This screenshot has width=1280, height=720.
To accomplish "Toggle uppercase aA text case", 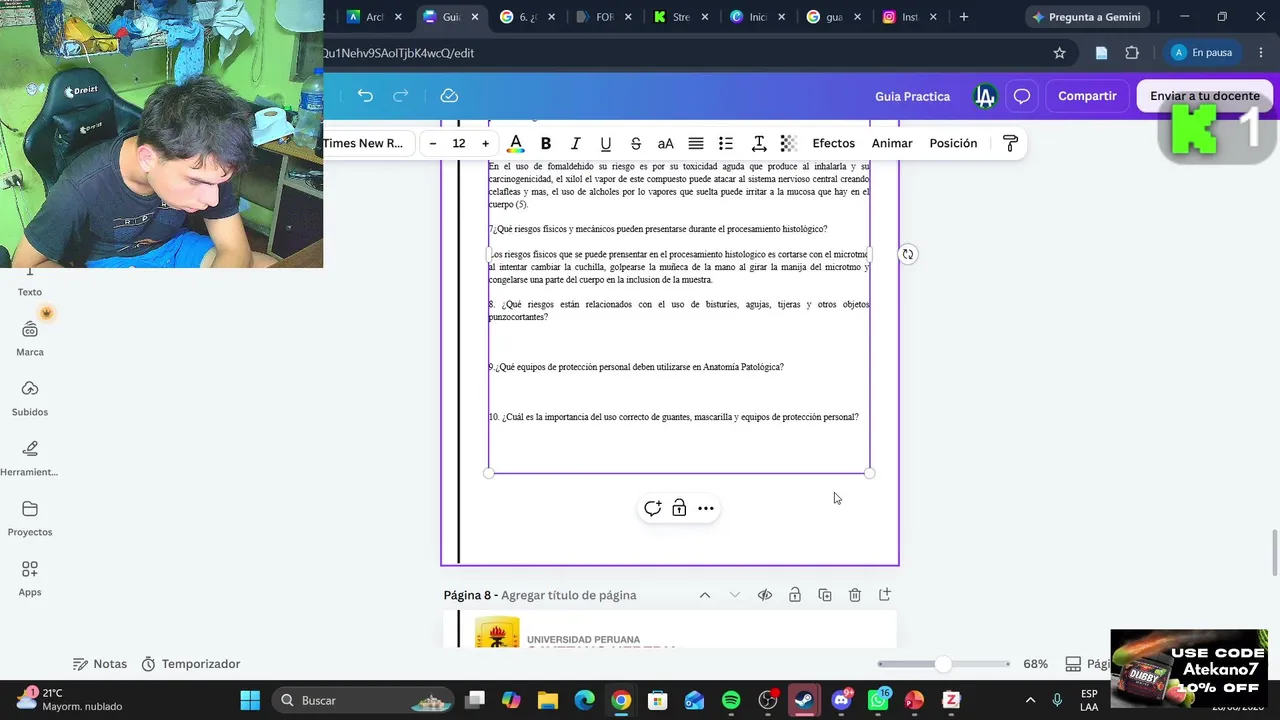I will tap(665, 143).
